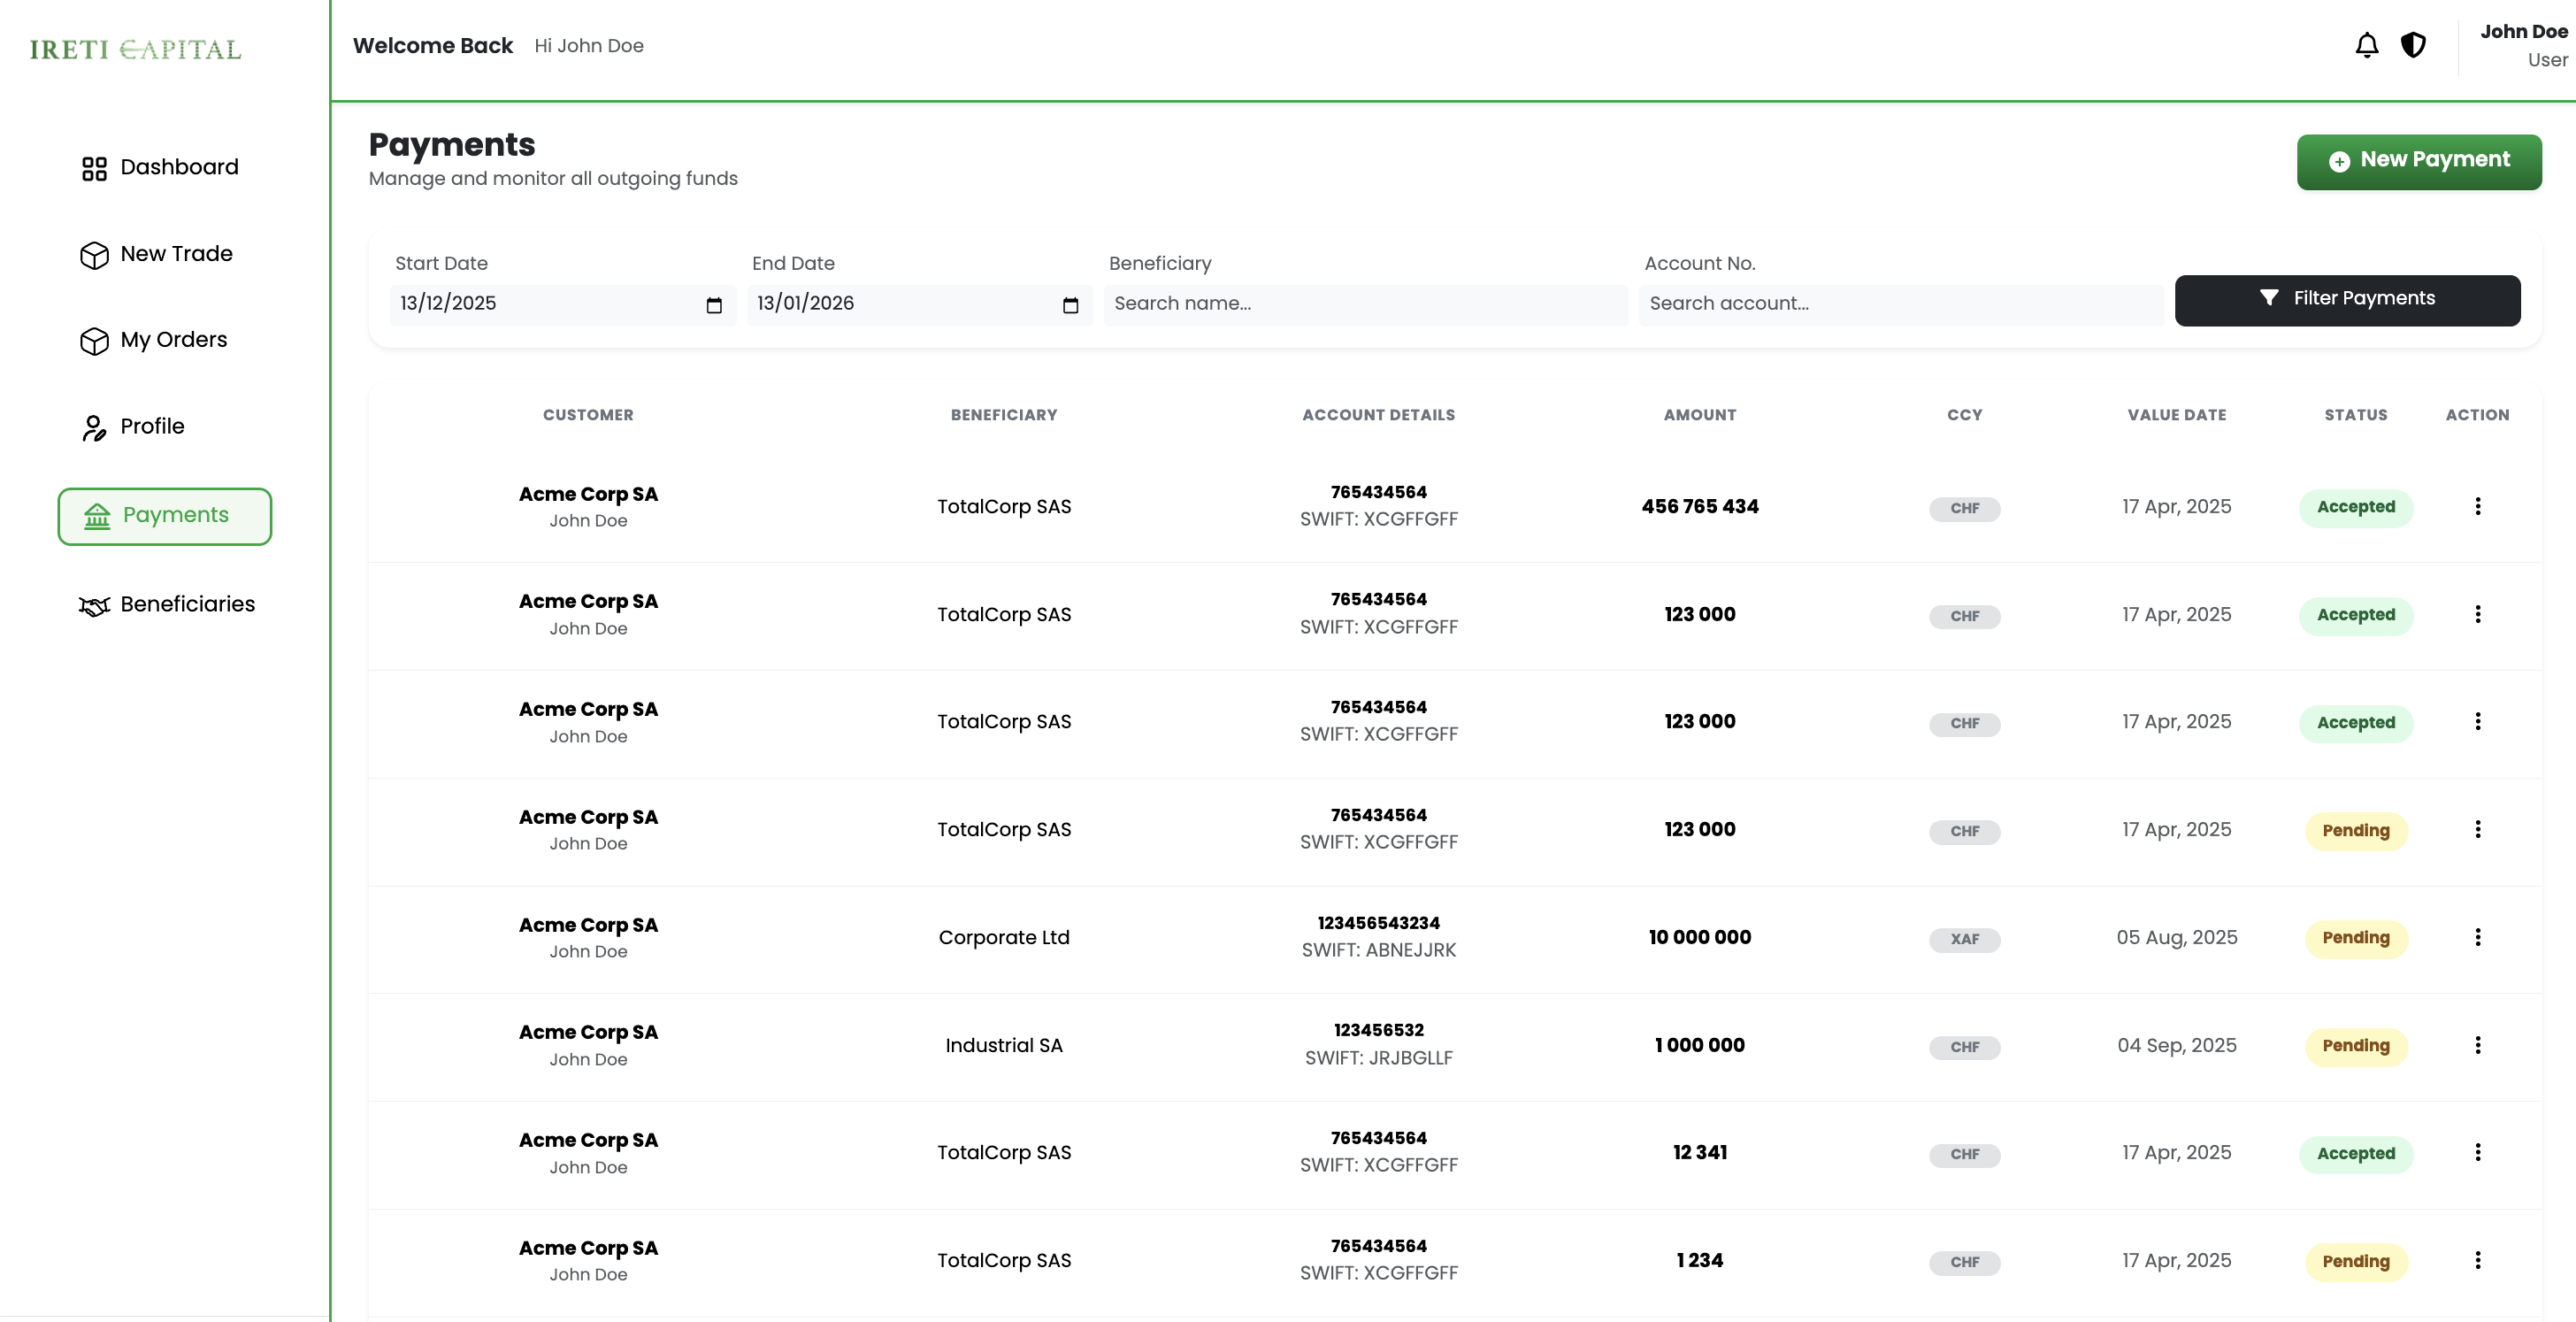Open kebab menu for the Corporate Ltd payment
This screenshot has width=2576, height=1322.
2478,937
